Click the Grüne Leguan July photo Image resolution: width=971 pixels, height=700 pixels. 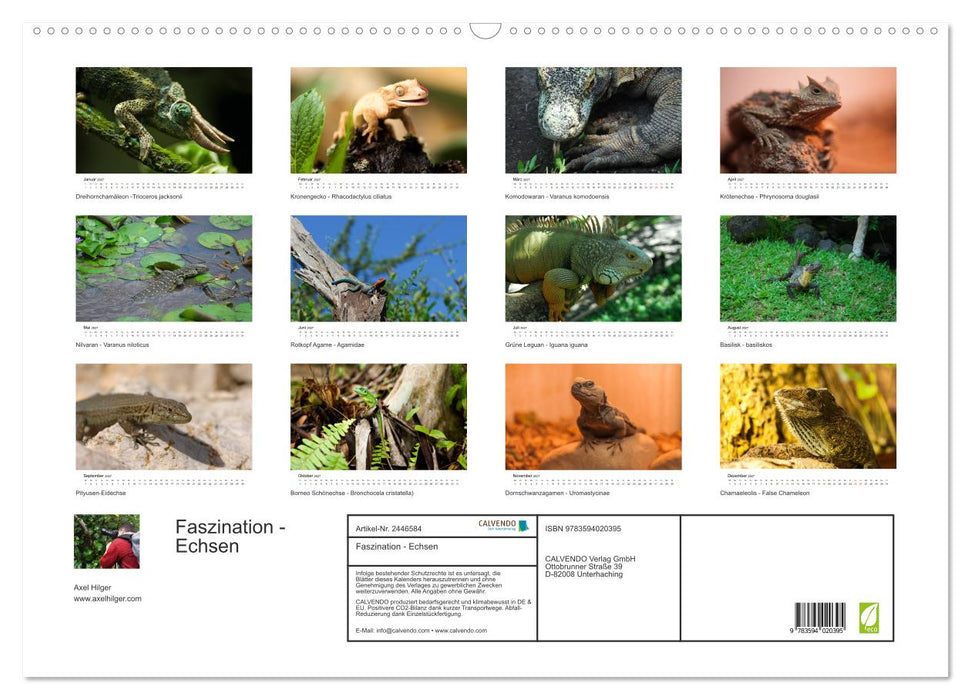593,268
